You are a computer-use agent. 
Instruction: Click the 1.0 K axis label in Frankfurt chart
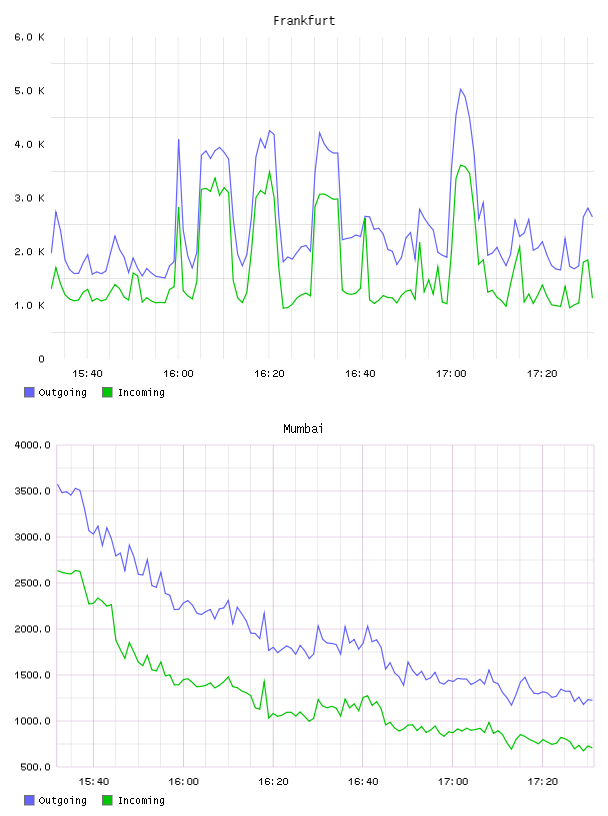click(30, 305)
